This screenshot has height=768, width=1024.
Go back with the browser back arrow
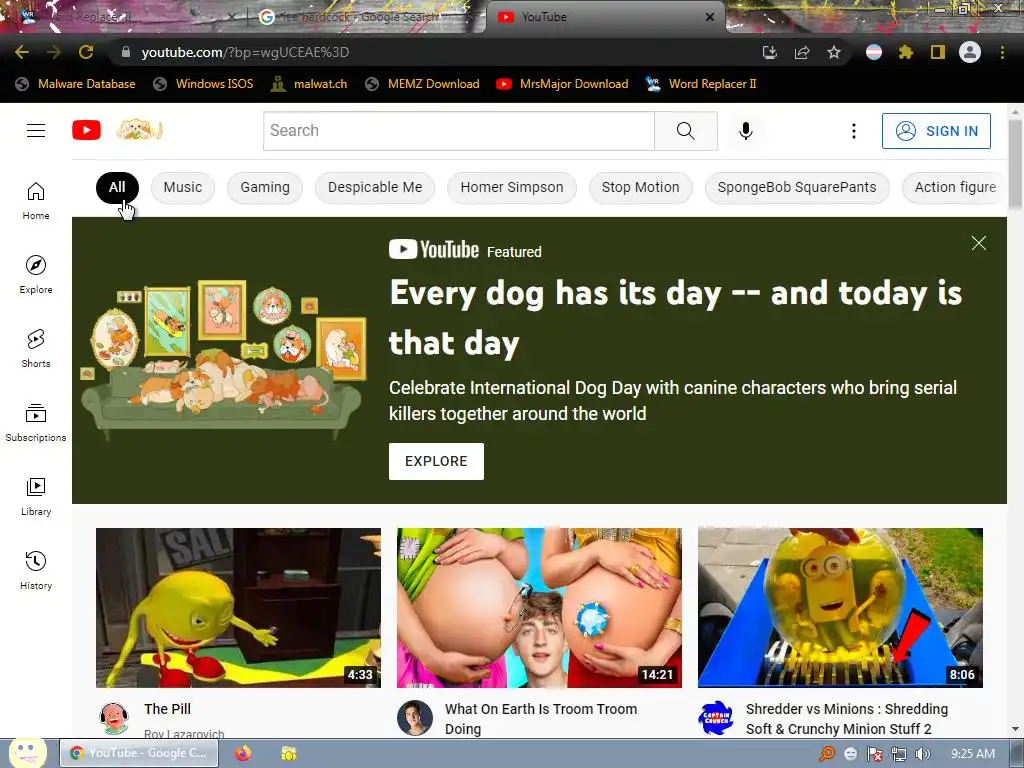click(x=22, y=52)
